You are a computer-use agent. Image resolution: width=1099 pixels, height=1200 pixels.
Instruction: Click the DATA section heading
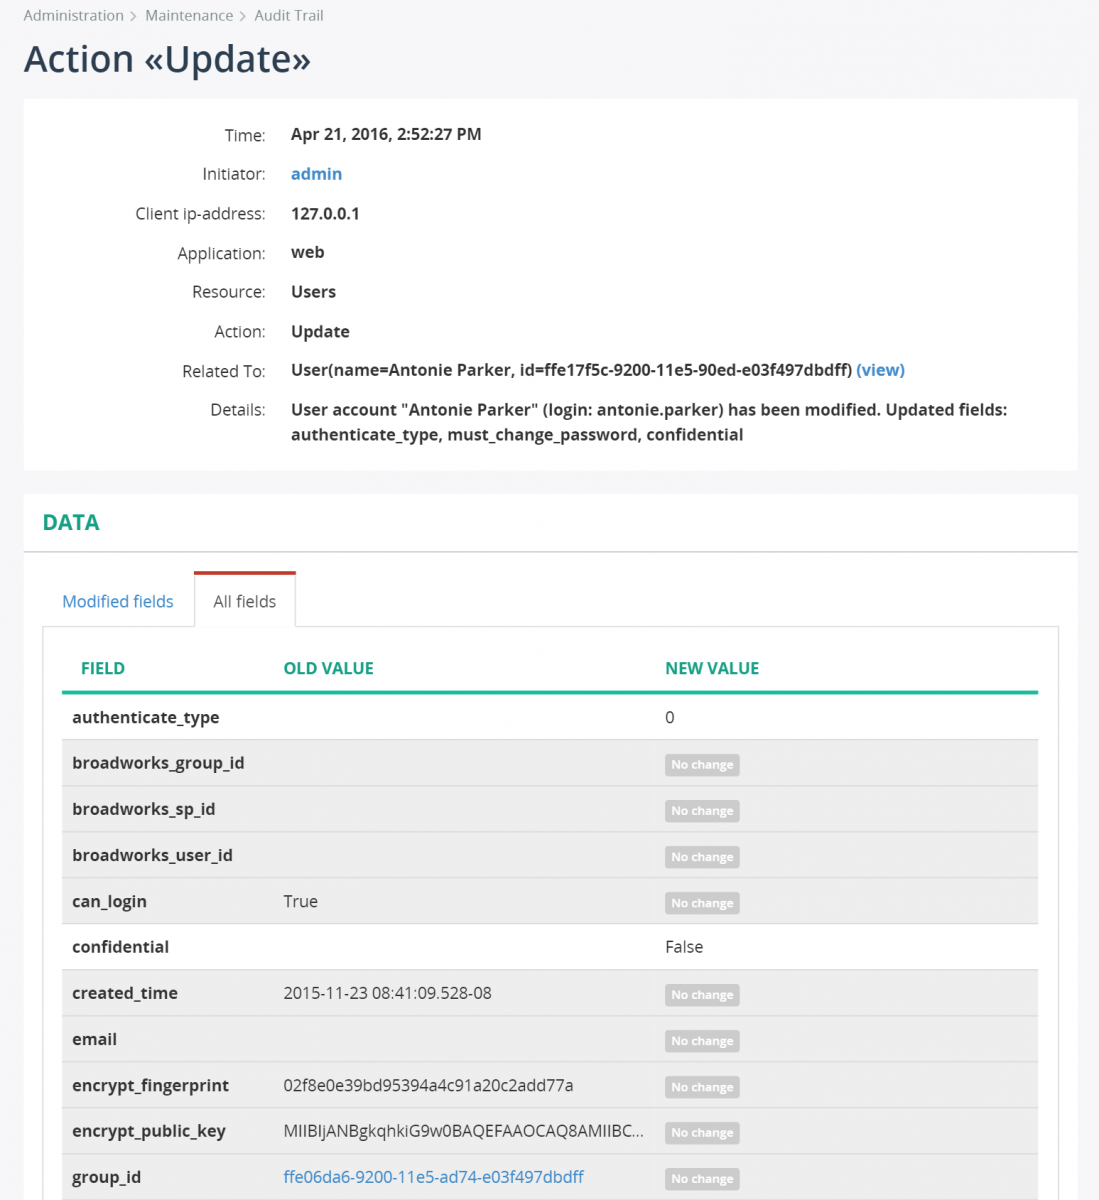click(71, 522)
